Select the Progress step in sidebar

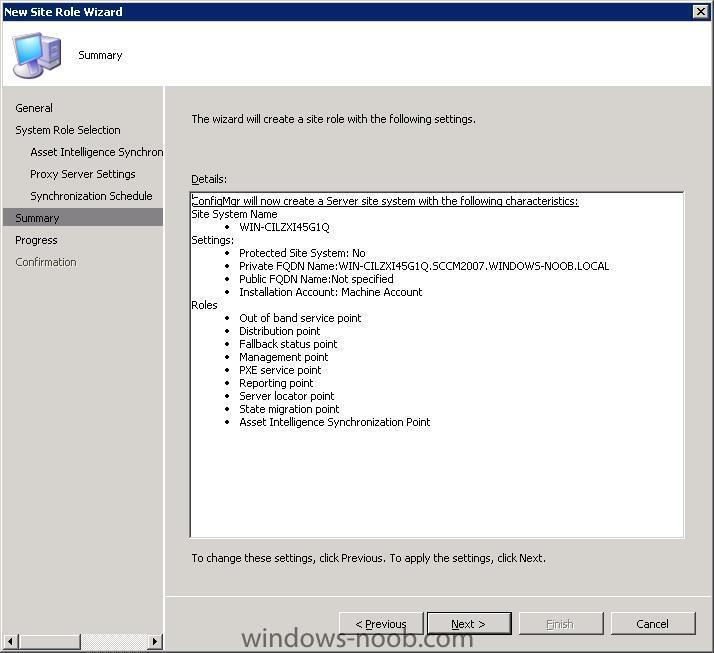(x=36, y=240)
